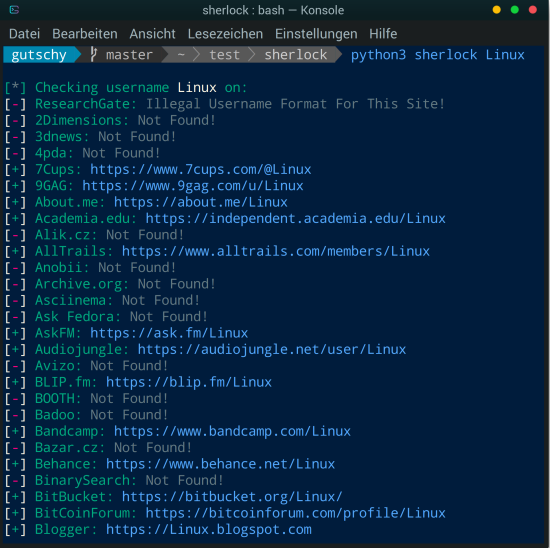Follow the bitbucket.org/Linux/ URL
The width and height of the screenshot is (550, 548).
coord(232,497)
